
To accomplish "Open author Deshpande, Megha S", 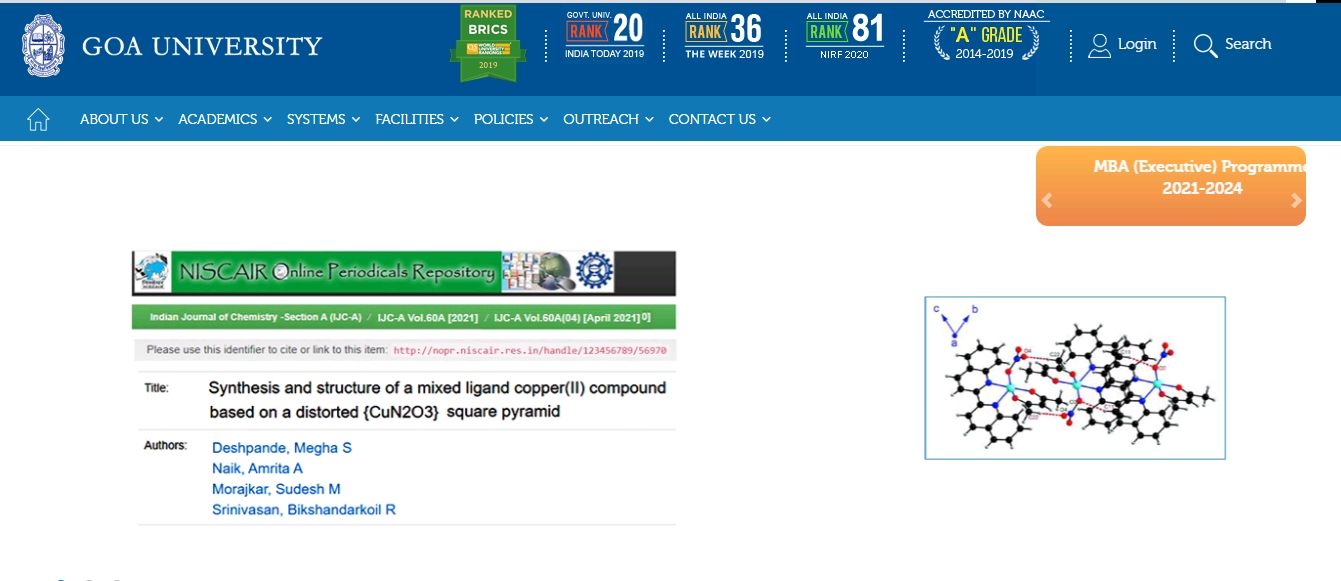I will (282, 447).
